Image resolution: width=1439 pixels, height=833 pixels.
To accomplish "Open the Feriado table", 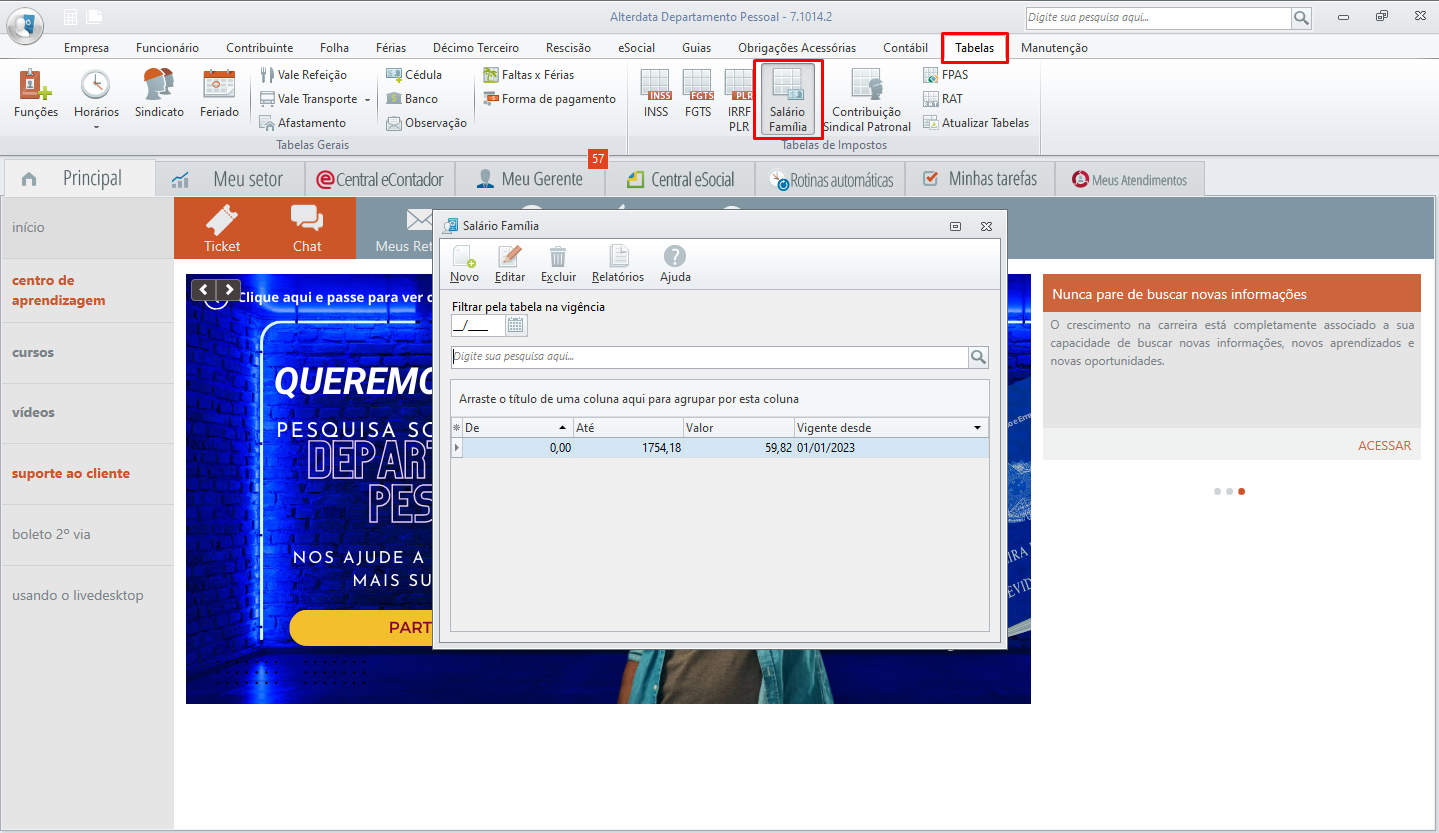I will (219, 94).
